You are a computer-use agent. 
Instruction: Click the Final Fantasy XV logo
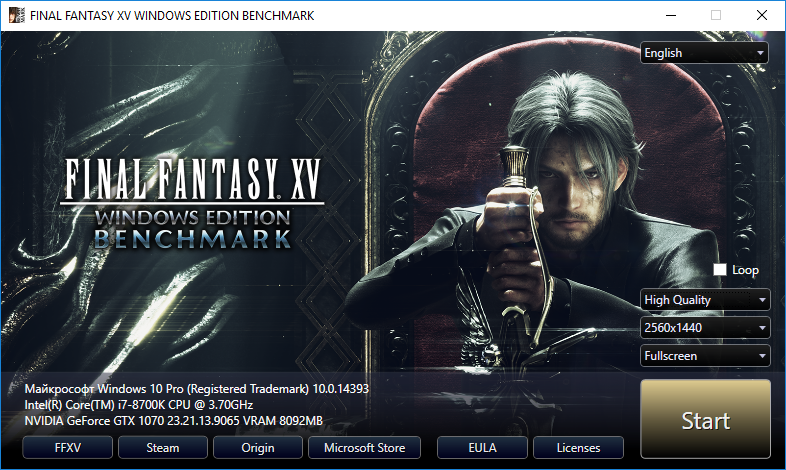[x=192, y=203]
